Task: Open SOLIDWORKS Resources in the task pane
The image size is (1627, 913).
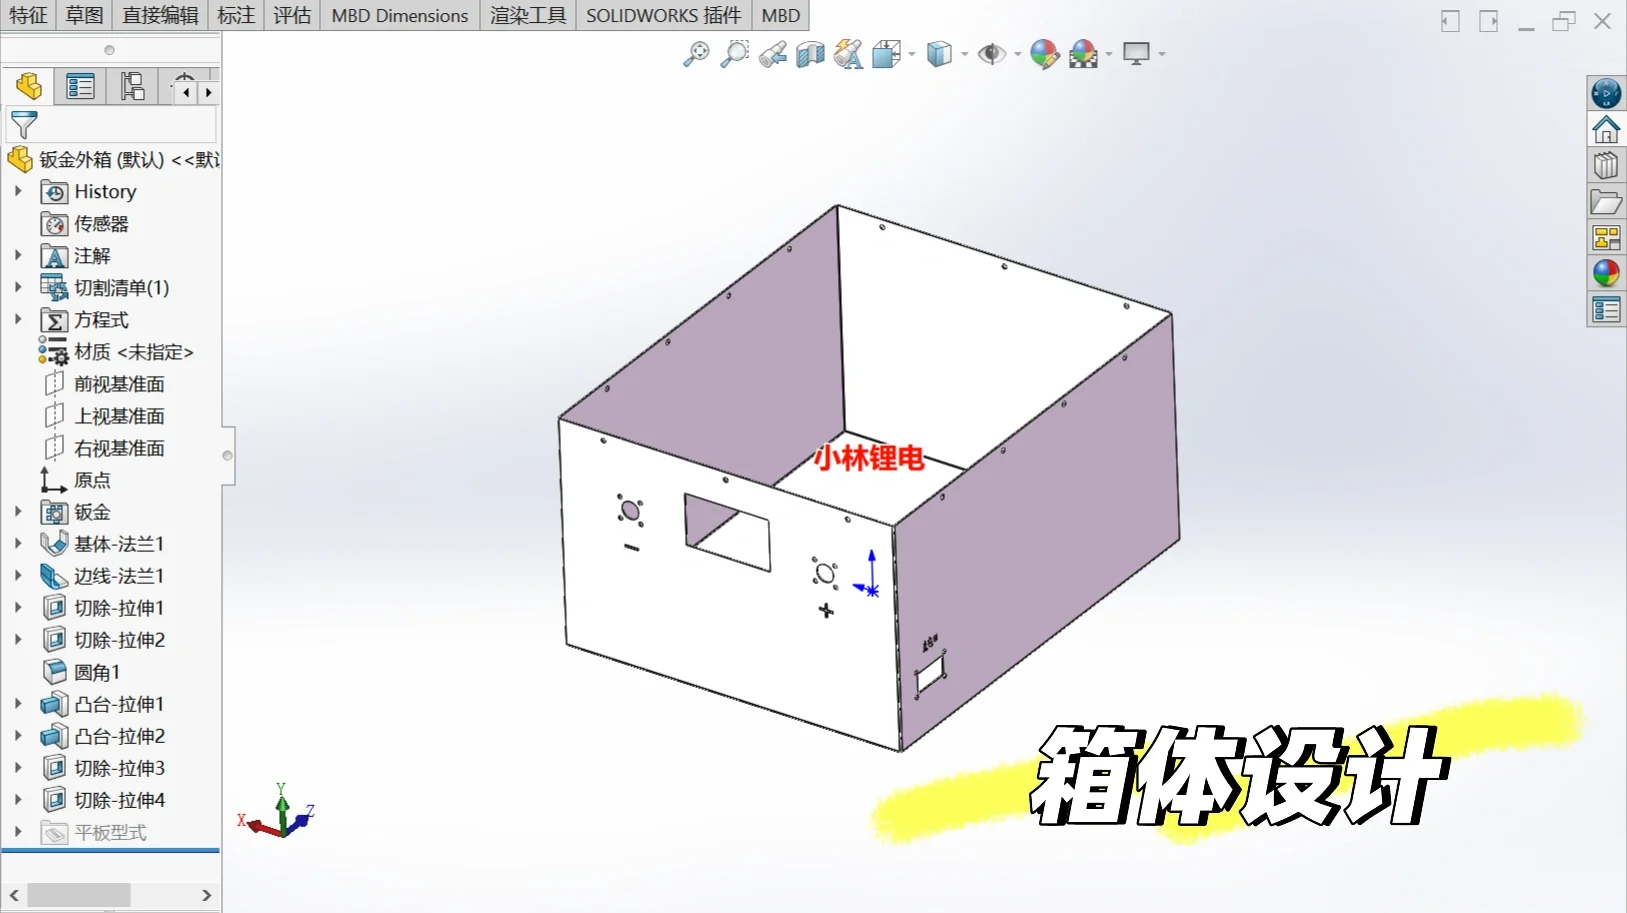Action: coord(1606,93)
